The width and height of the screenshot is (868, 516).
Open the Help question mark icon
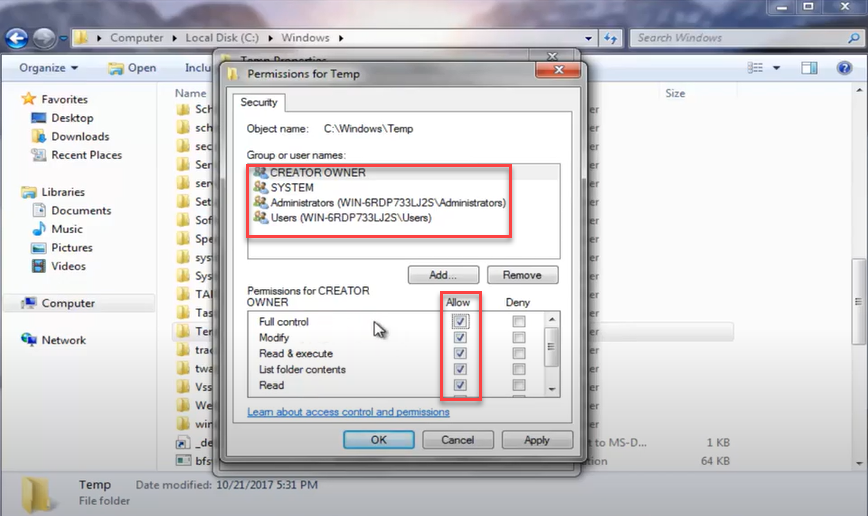tap(844, 68)
